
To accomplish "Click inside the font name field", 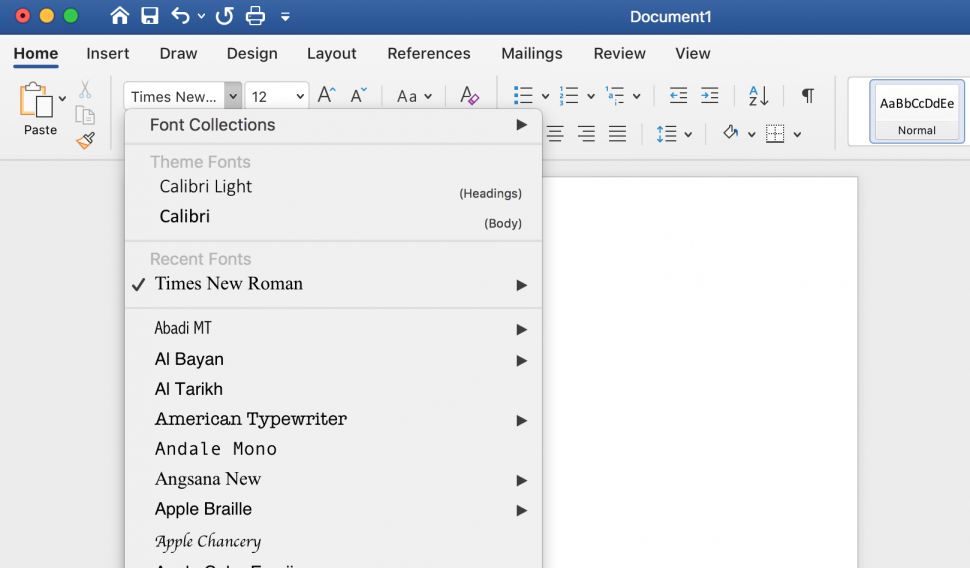I will 174,97.
